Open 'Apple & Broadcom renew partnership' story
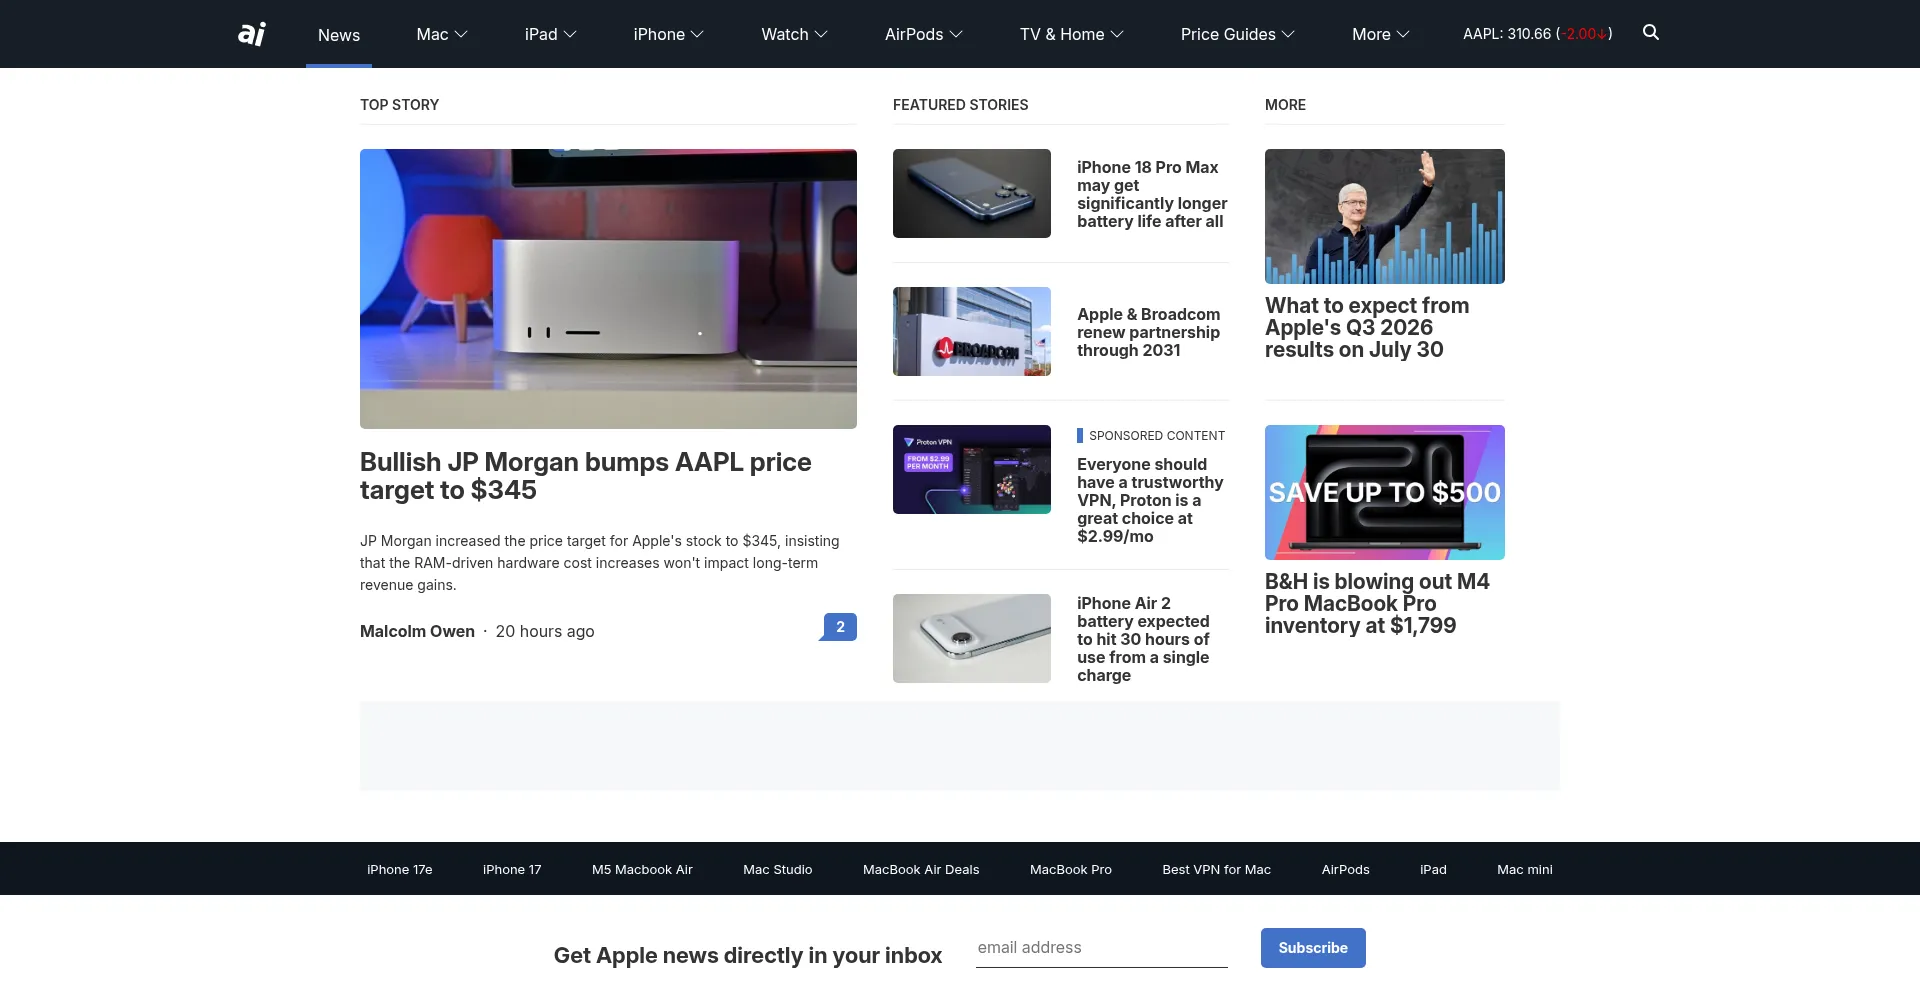 [x=1148, y=332]
